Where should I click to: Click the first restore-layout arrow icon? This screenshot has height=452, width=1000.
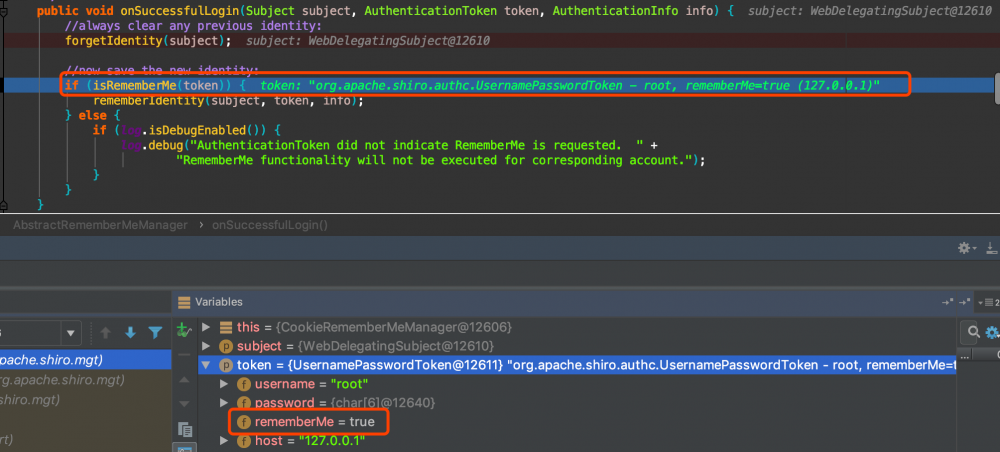click(946, 302)
